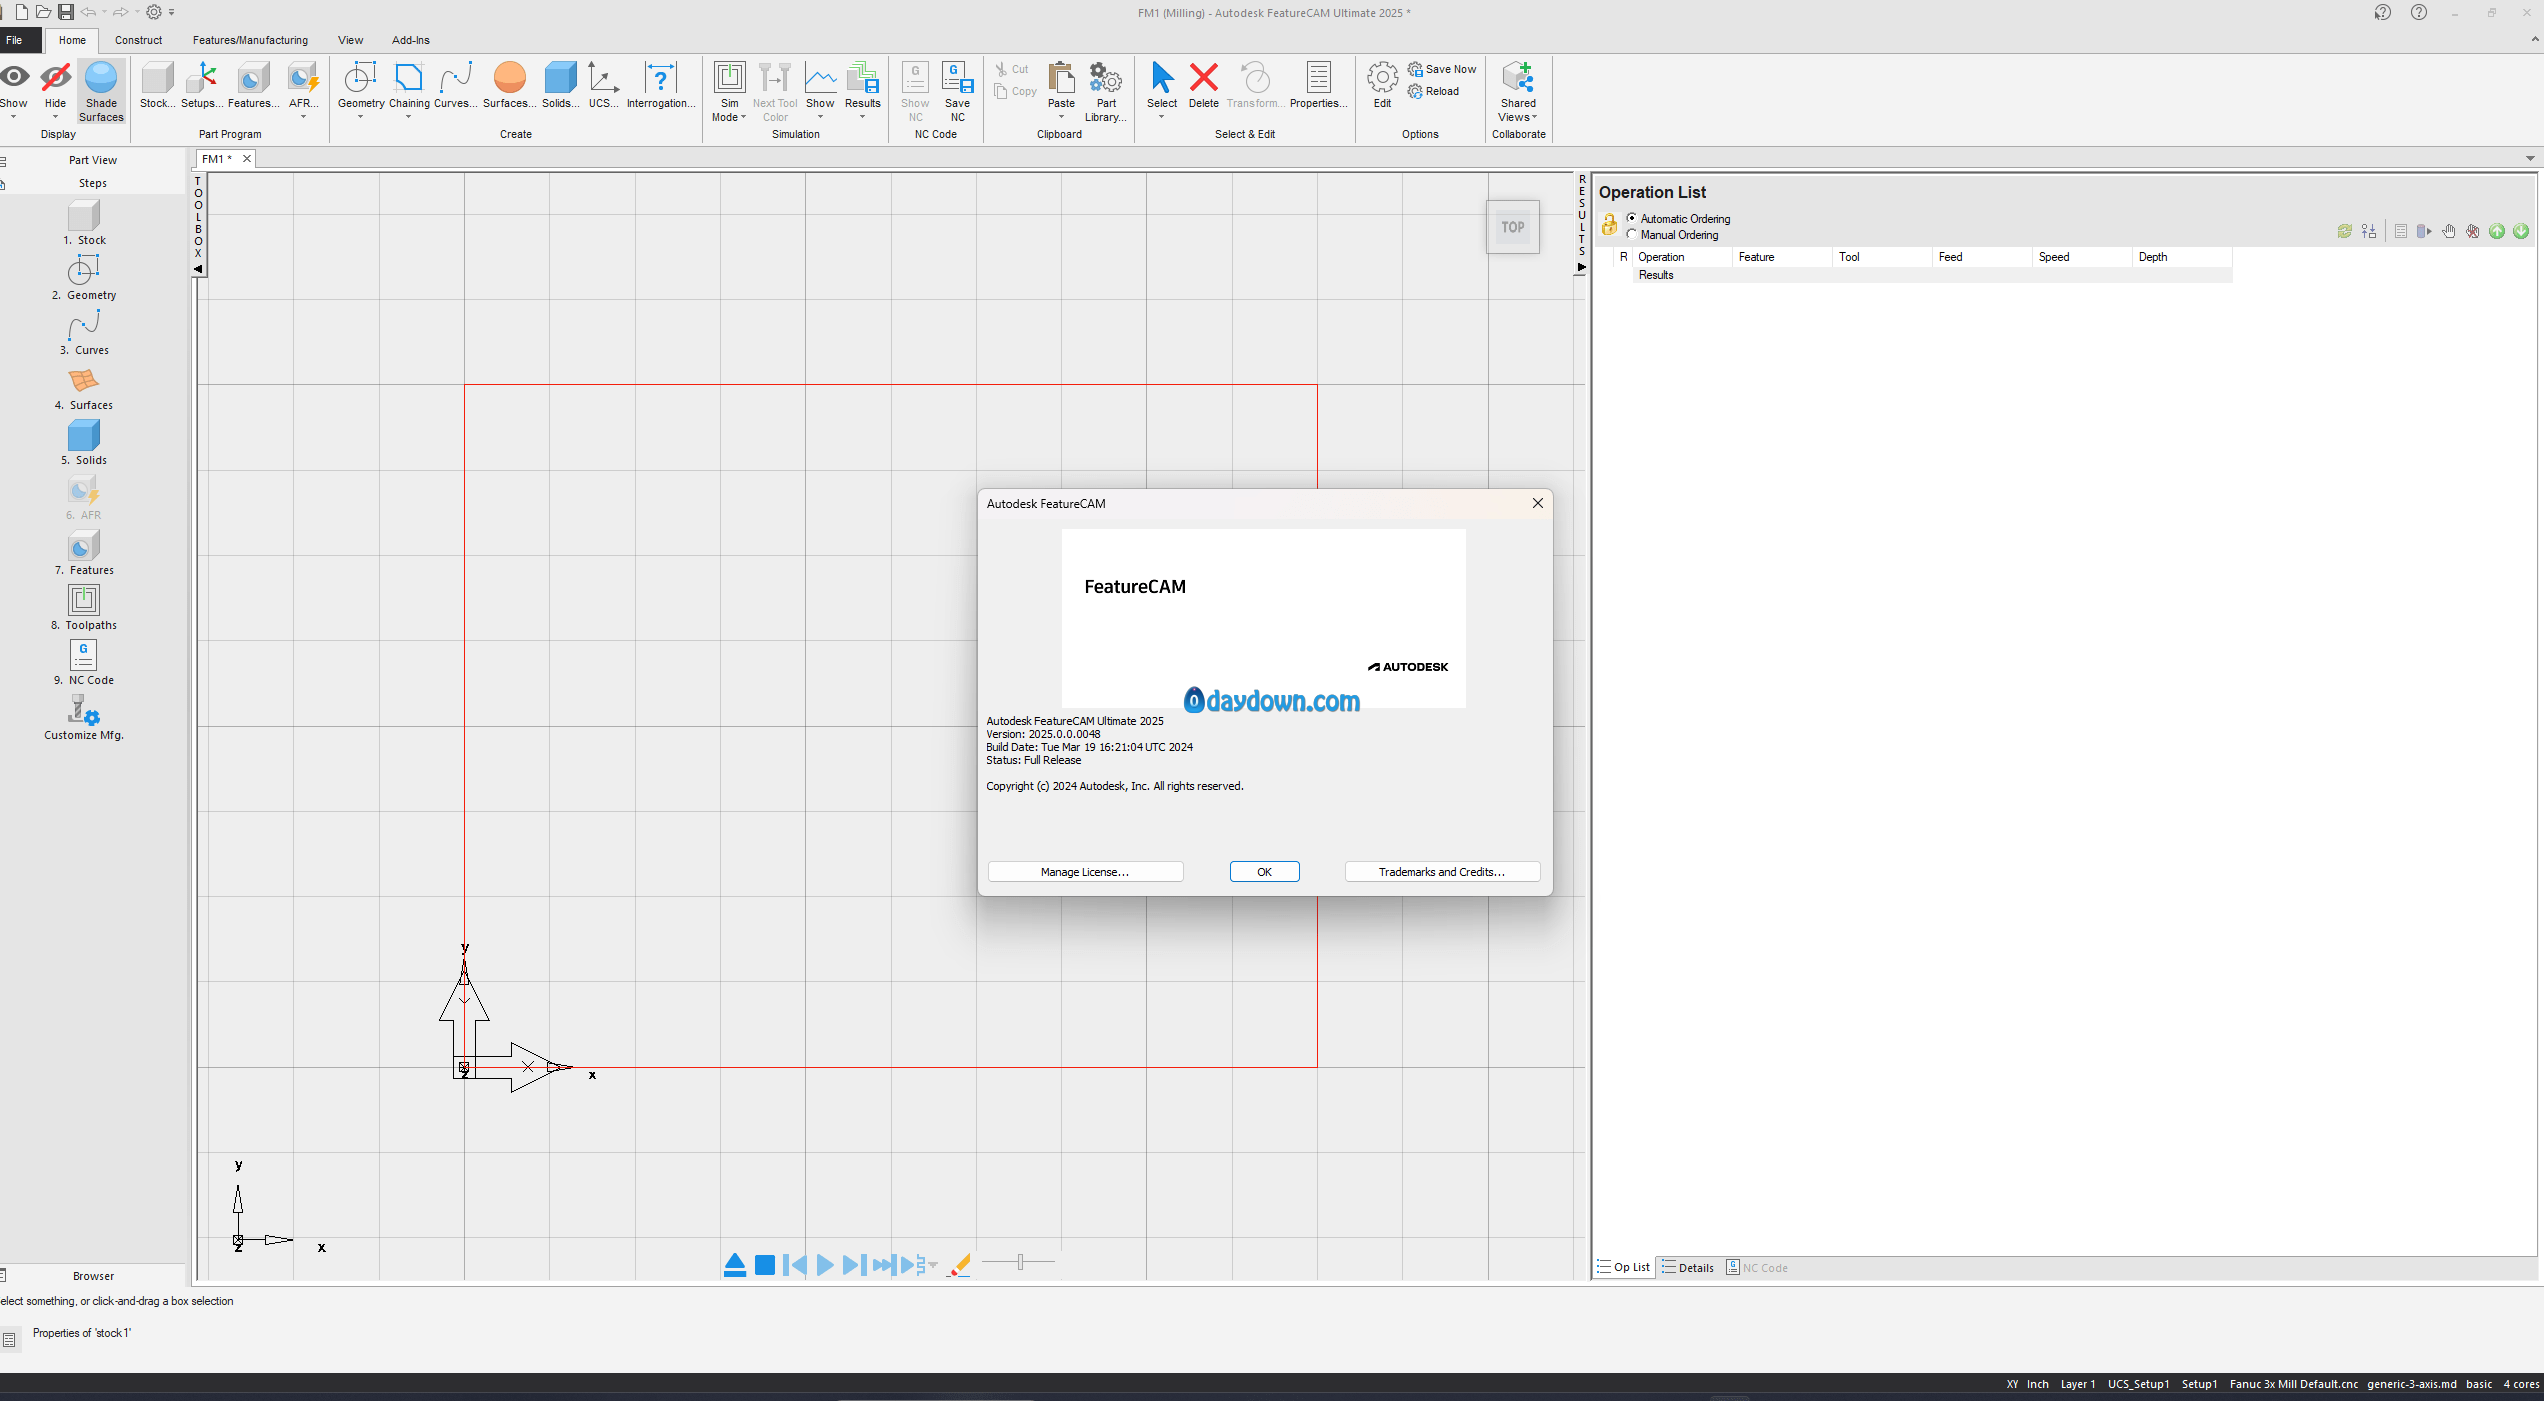Expand the Sim Mode dropdown
This screenshot has height=1401, width=2544.
click(743, 118)
